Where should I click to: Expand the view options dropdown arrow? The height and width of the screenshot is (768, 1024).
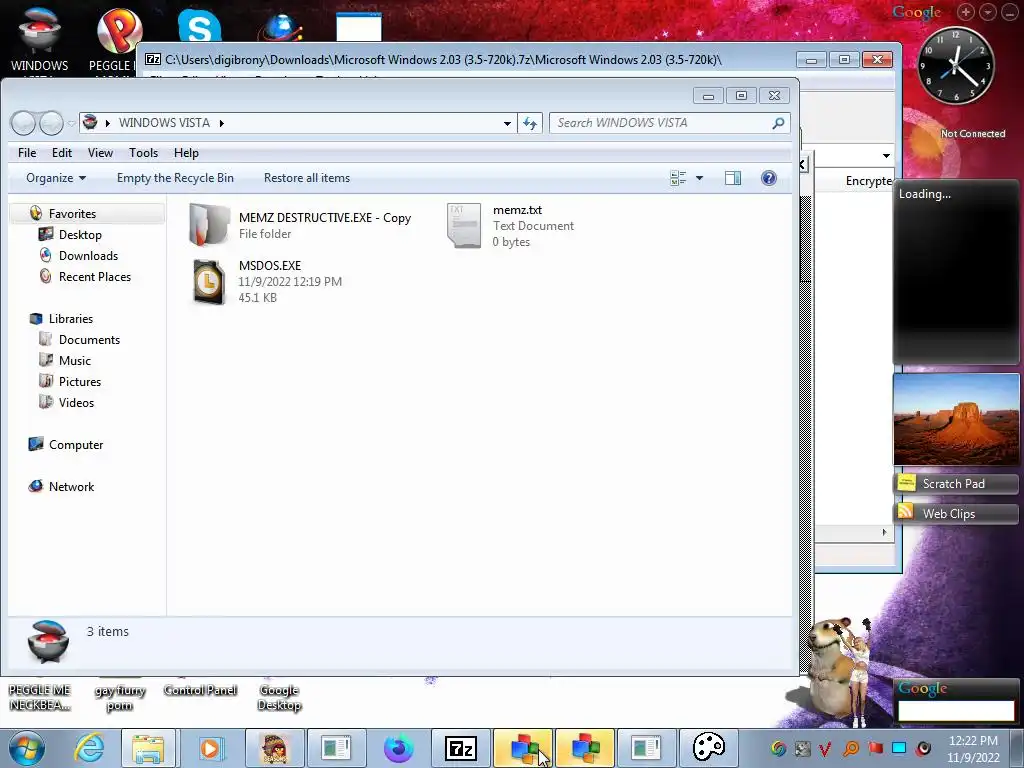pos(699,178)
